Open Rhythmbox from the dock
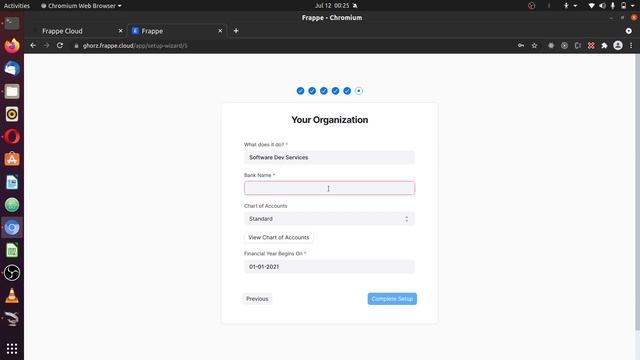 click(x=12, y=114)
